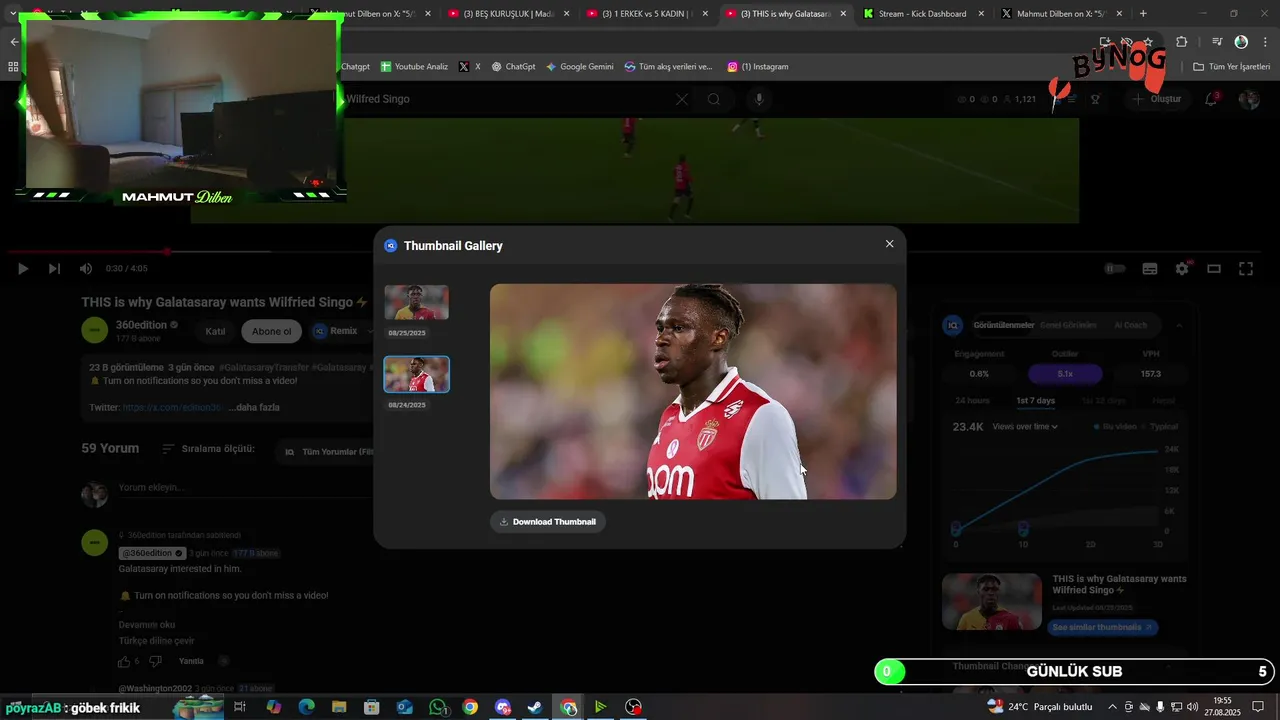Viewport: 1280px width, 720px height.
Task: Open the Stream - Kick Dashboard tab
Action: tap(922, 14)
